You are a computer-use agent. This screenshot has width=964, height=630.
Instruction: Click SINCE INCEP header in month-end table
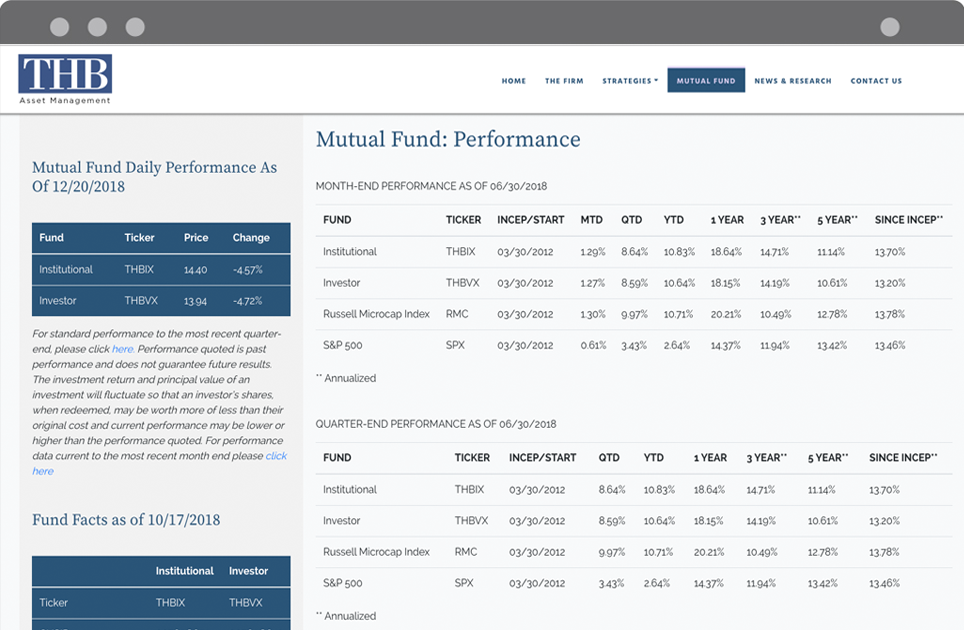point(909,220)
